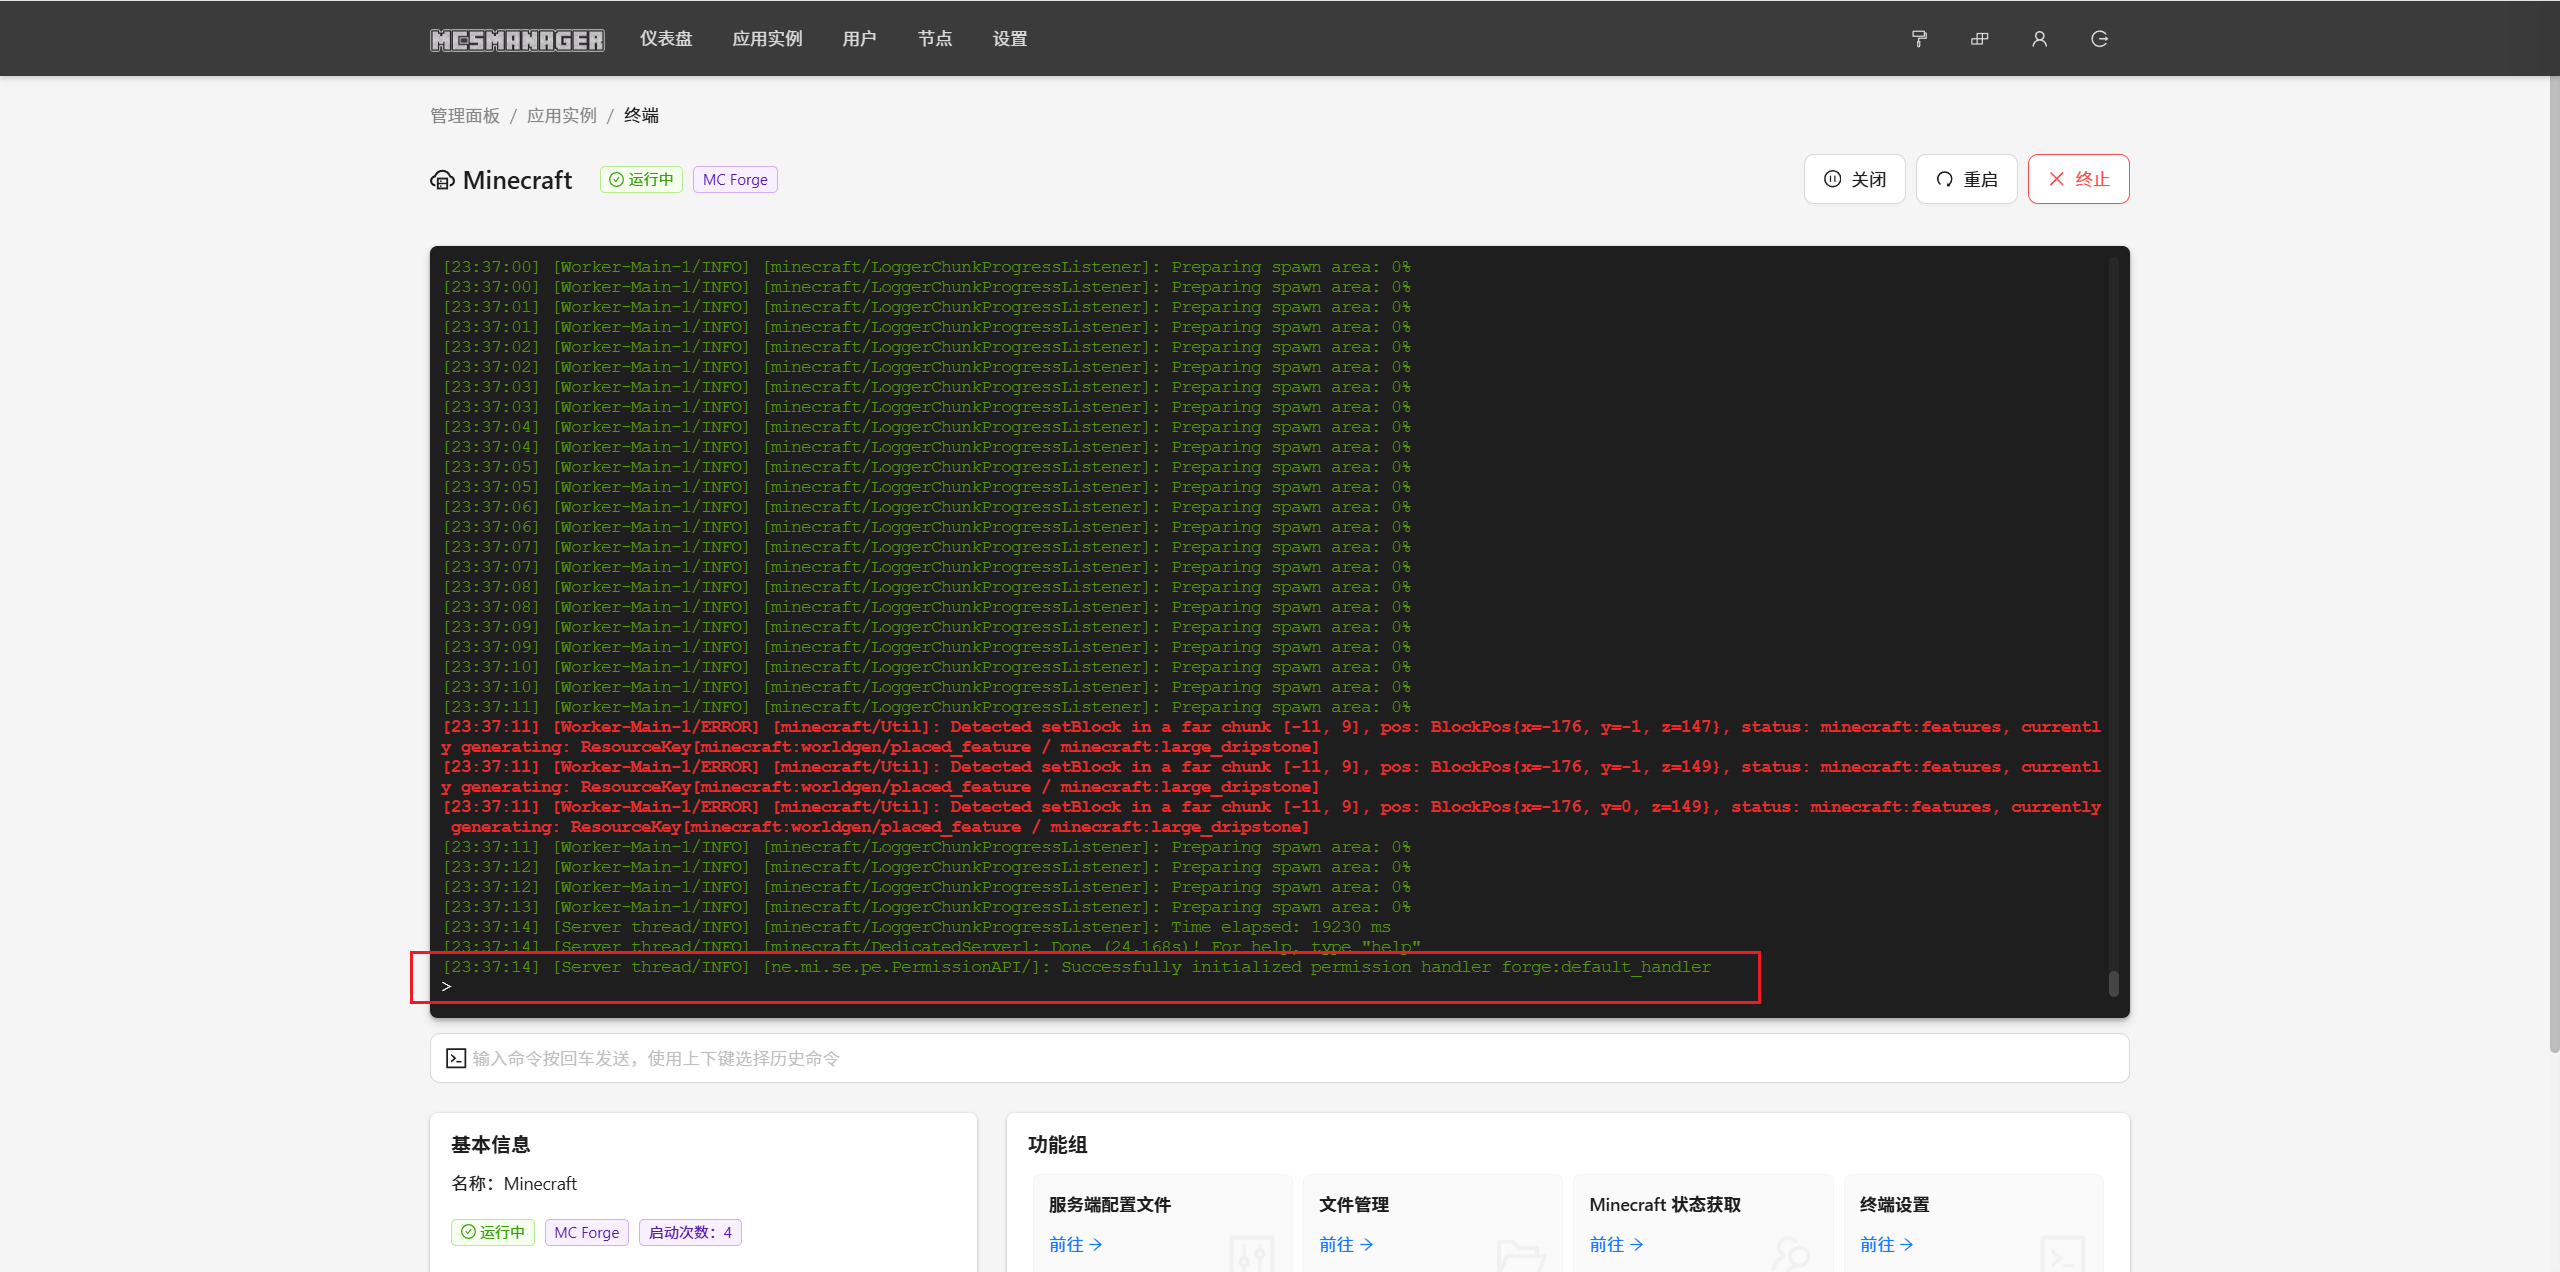Click the 服务端配置文件 card title

(x=1110, y=1205)
